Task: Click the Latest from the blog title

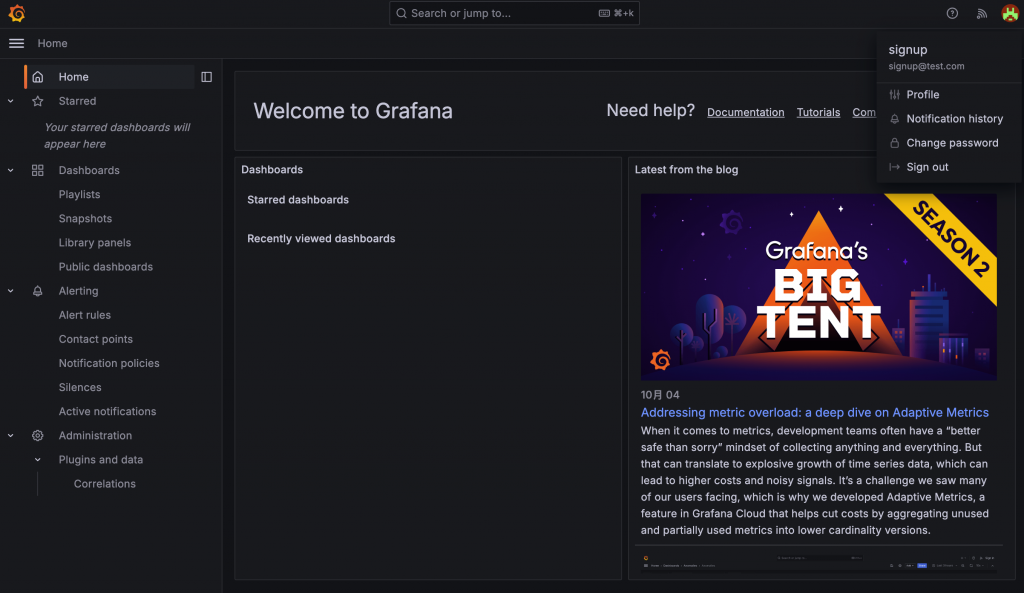Action: tap(686, 170)
